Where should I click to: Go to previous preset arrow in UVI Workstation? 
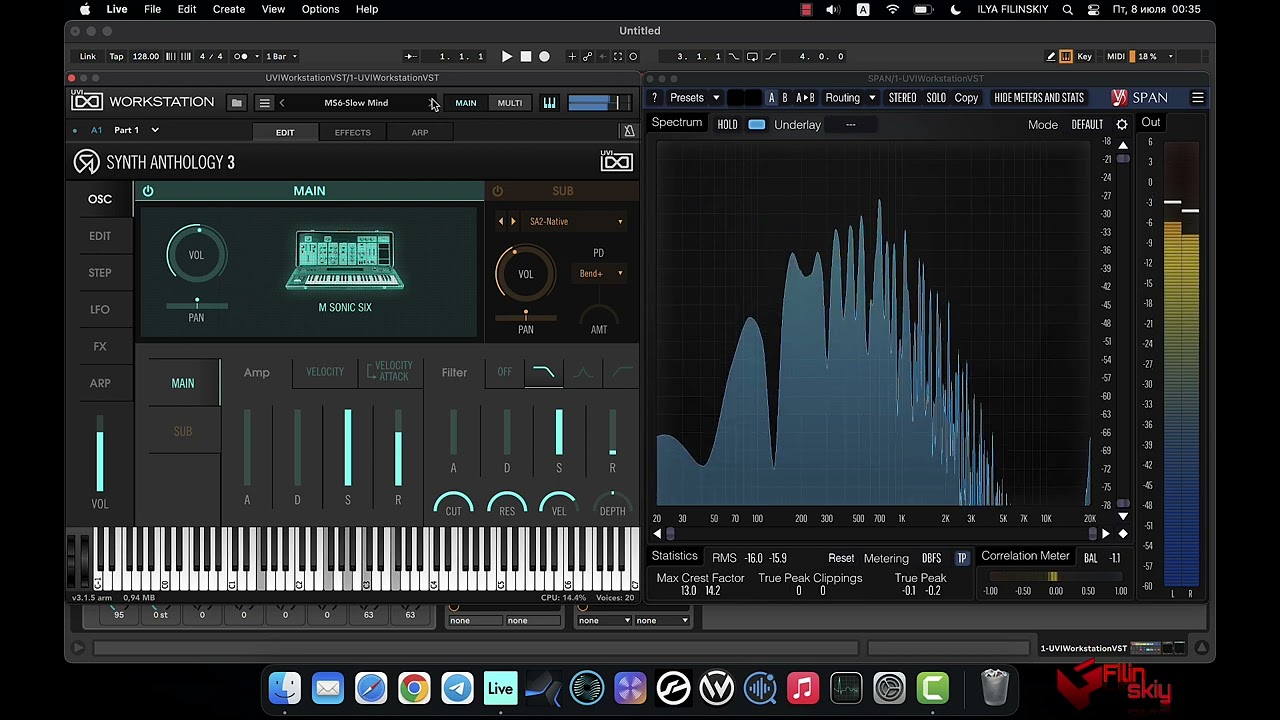tap(282, 103)
